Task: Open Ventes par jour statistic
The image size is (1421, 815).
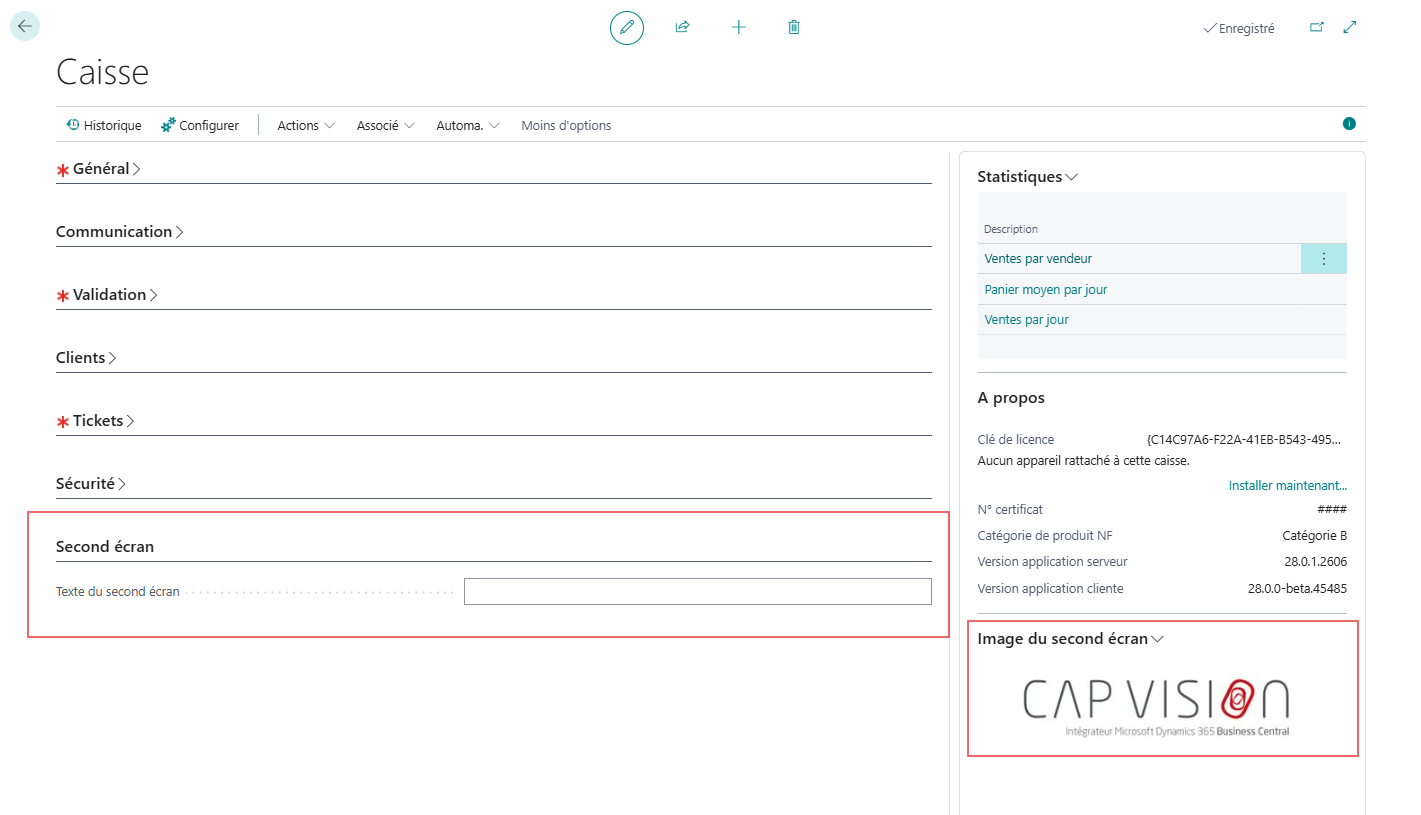Action: click(1027, 320)
